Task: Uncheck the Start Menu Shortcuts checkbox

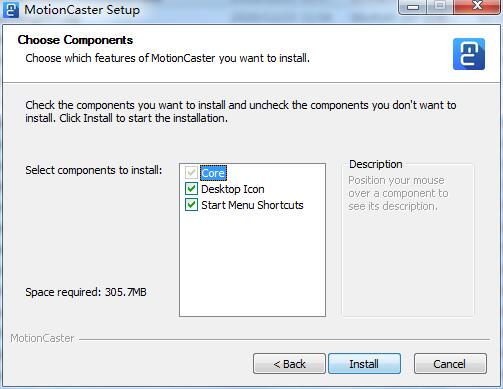Action: [x=191, y=205]
